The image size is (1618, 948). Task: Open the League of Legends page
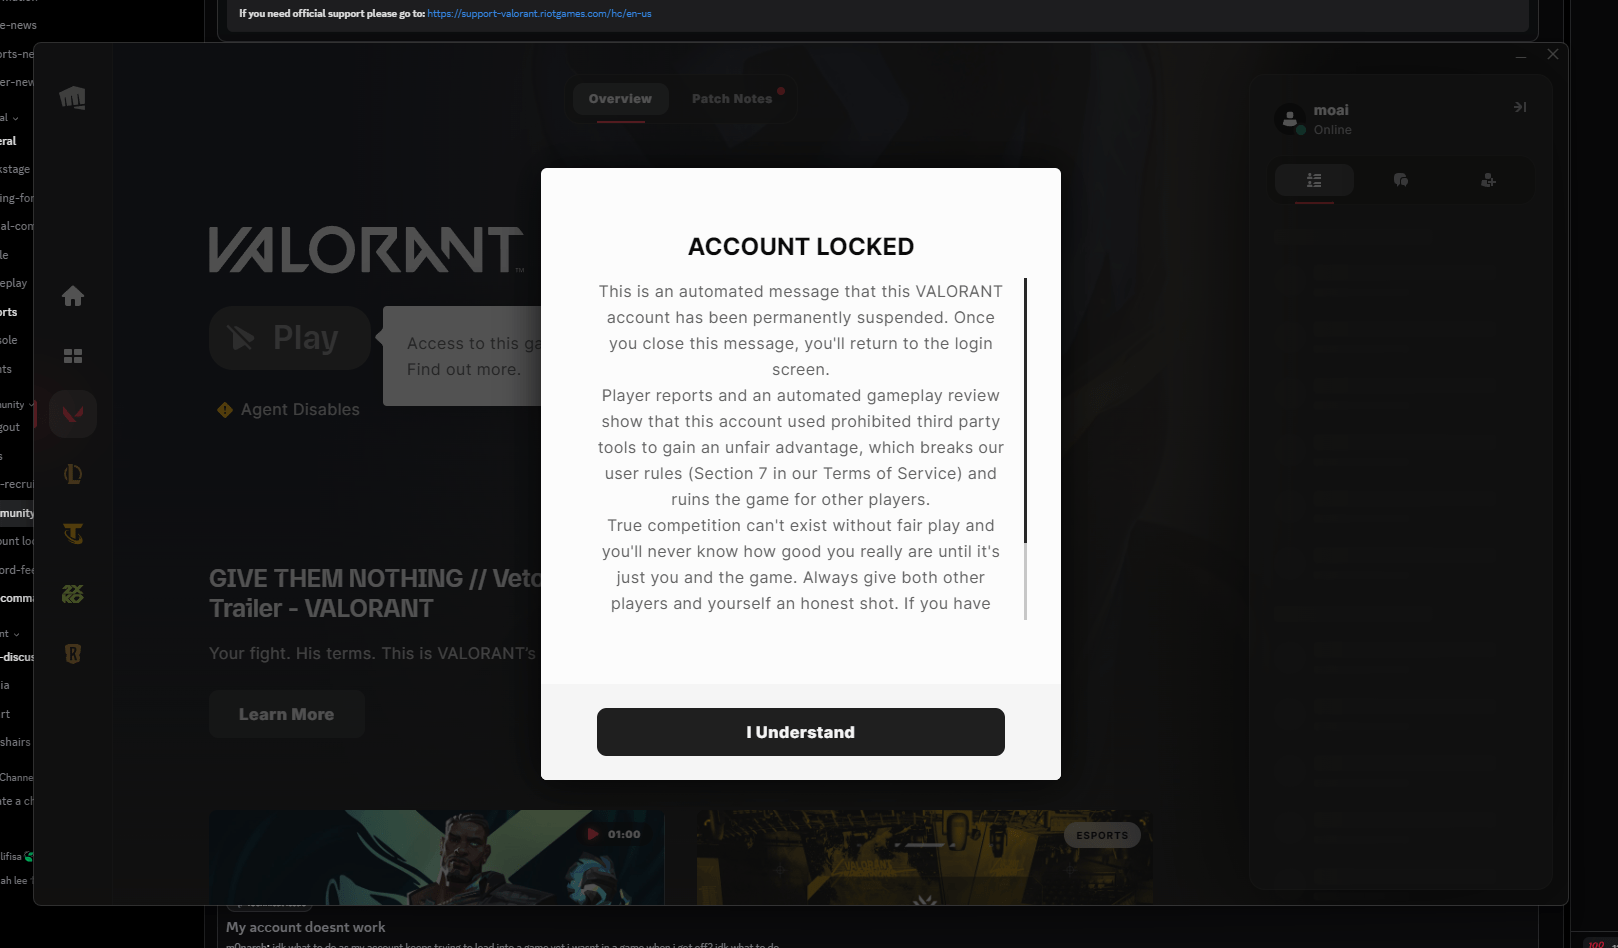pos(72,473)
